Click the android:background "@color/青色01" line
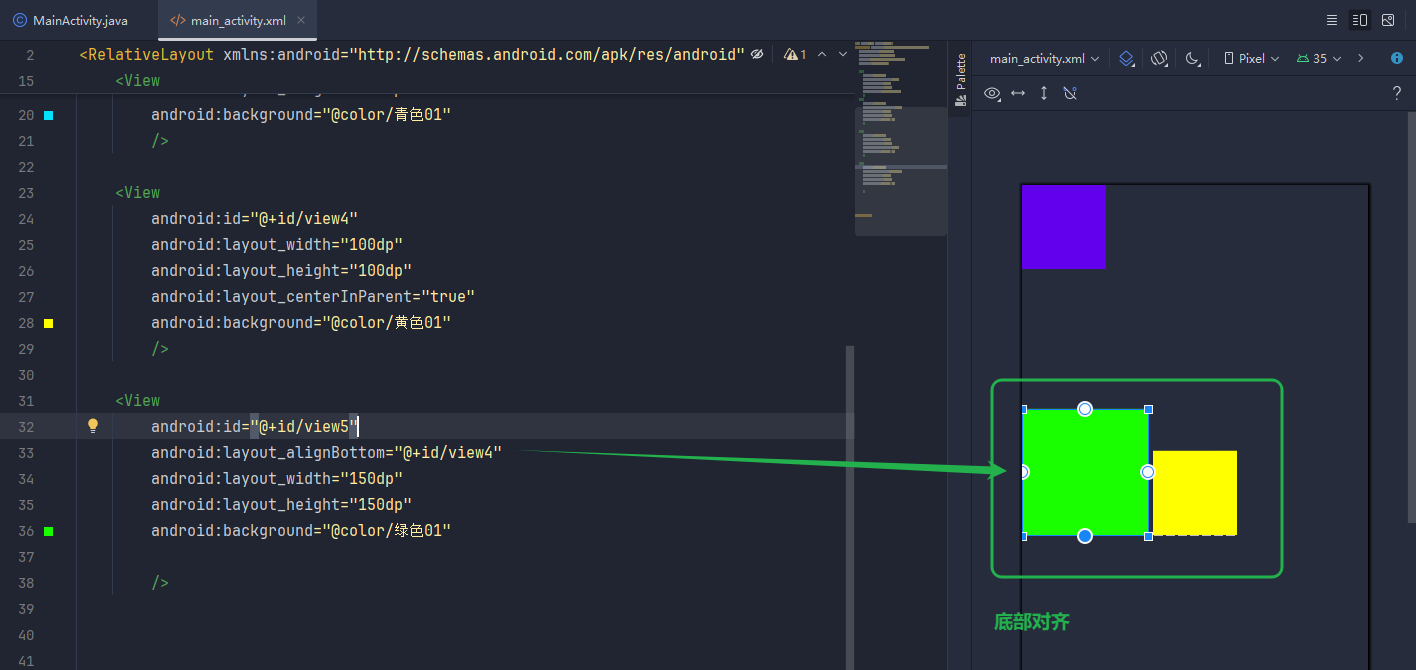This screenshot has height=670, width=1416. pyautogui.click(x=301, y=115)
